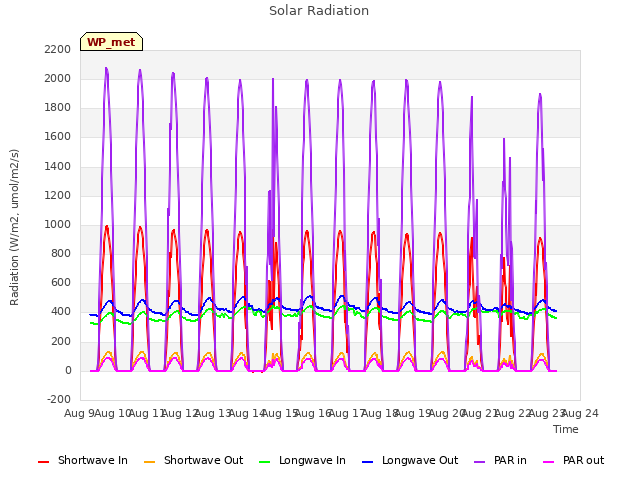Image resolution: width=640 pixels, height=480 pixels.
Task: Click the Radiation y-axis label
Action: point(14,227)
